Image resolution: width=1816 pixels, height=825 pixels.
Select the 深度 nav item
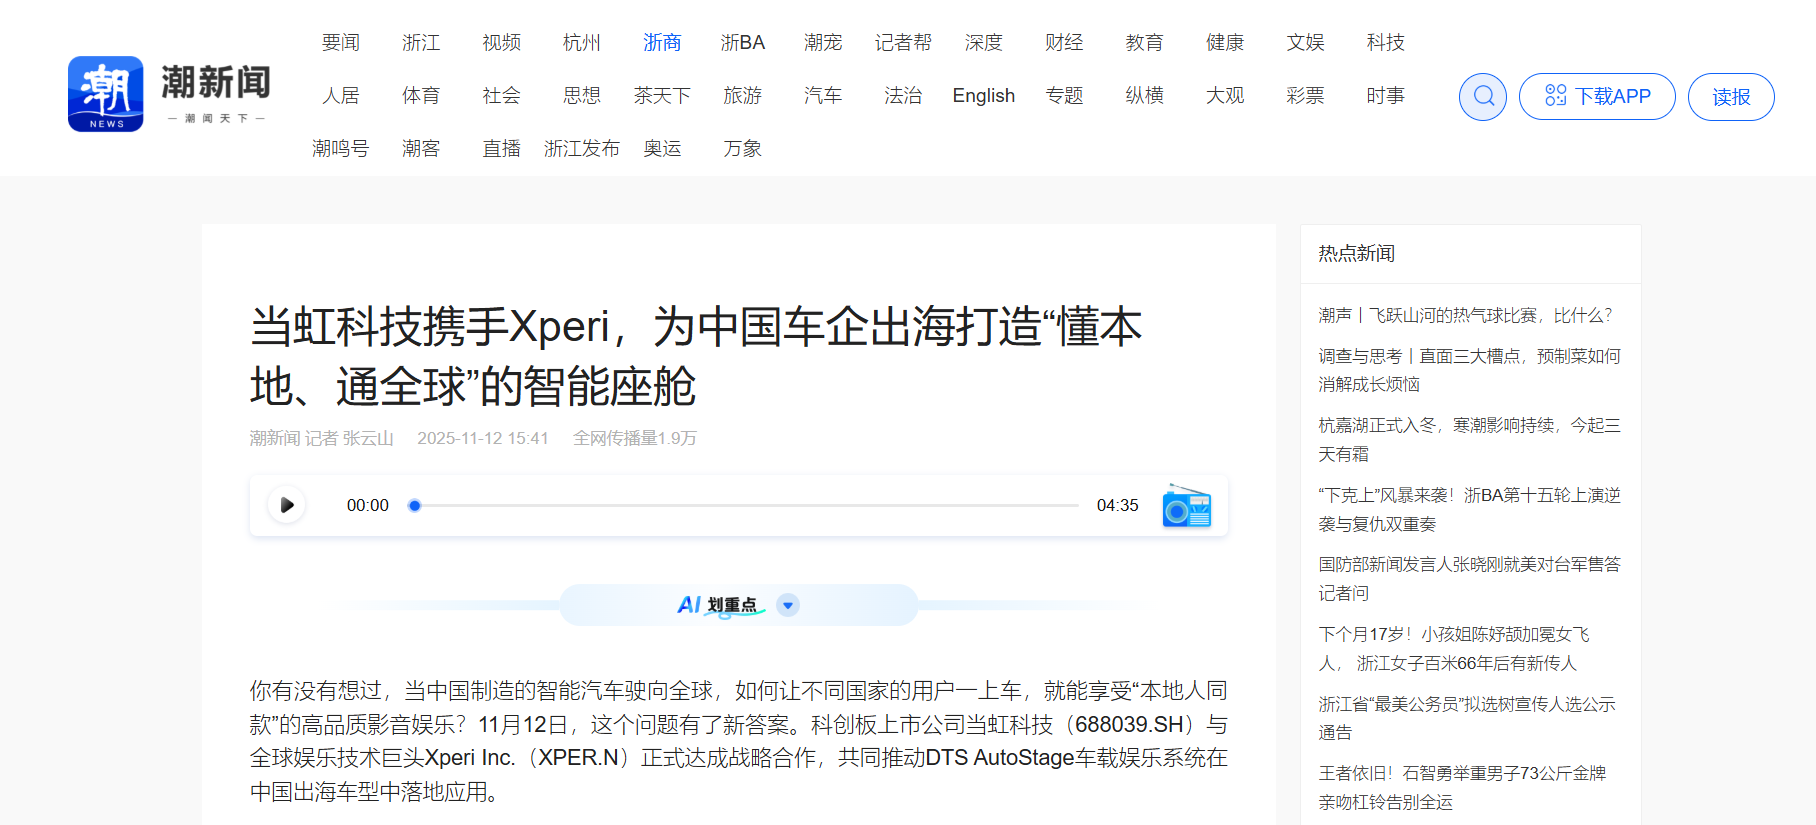point(984,43)
